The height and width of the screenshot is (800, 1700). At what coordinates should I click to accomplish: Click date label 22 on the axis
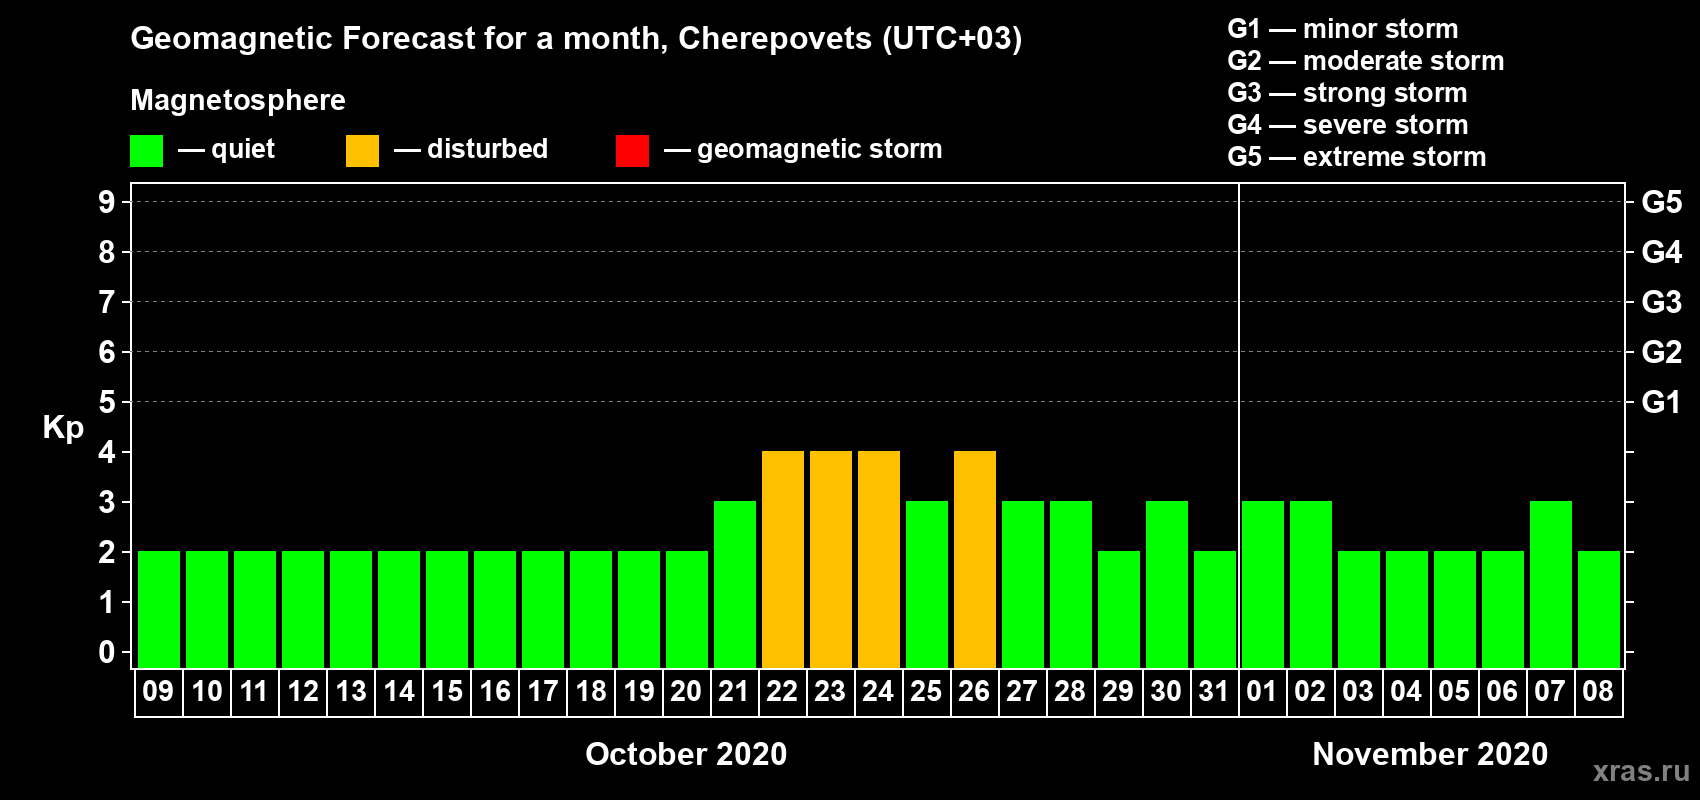coord(782,692)
